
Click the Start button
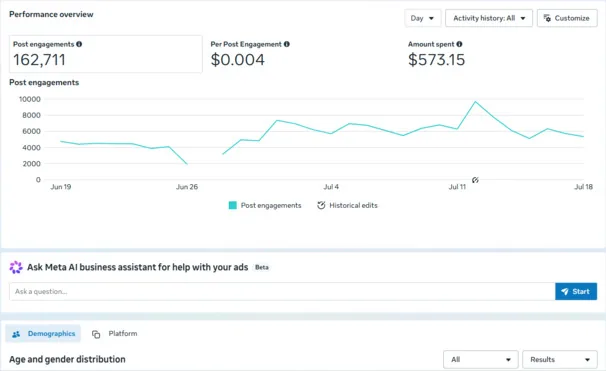click(576, 291)
